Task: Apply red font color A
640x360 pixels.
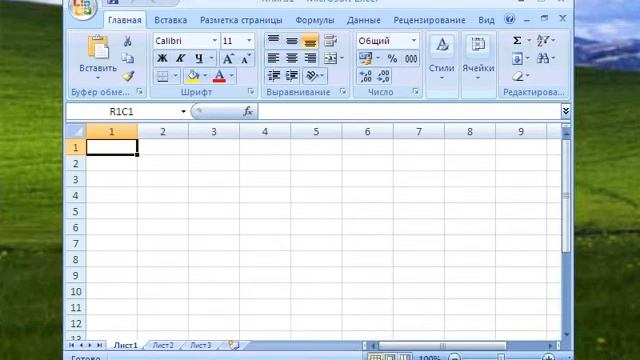Action: point(219,76)
